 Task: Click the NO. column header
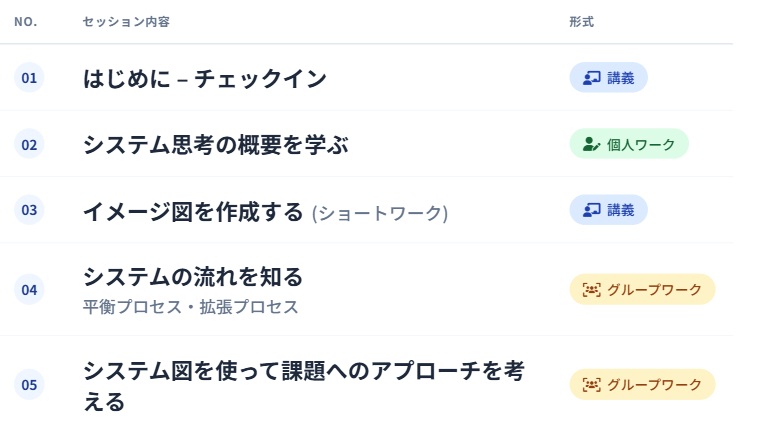[x=25, y=22]
